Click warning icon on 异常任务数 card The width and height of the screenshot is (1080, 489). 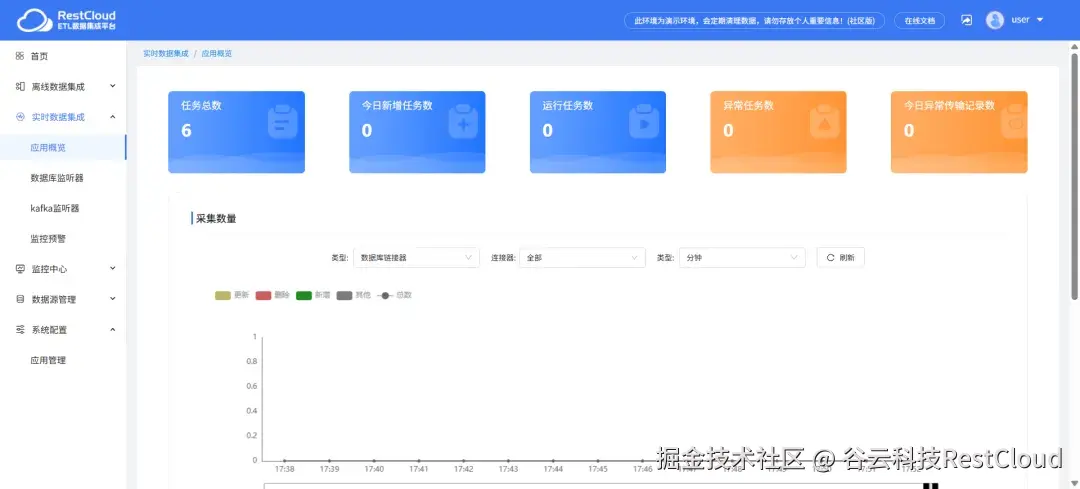[x=824, y=122]
